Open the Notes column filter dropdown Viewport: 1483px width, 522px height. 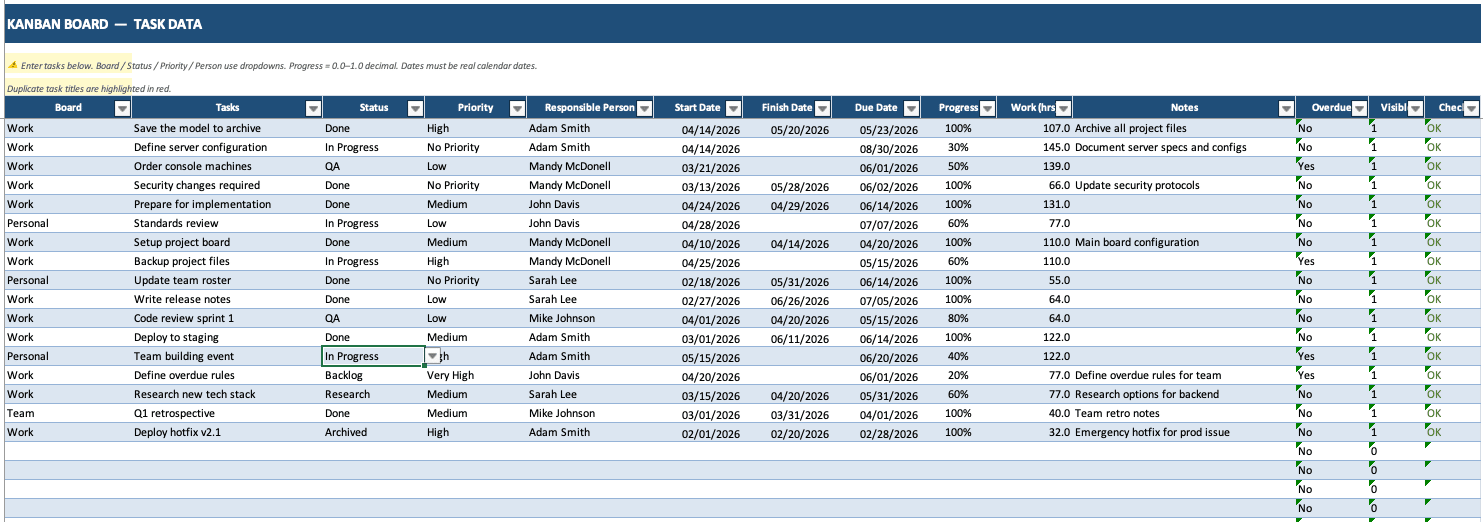(1286, 108)
